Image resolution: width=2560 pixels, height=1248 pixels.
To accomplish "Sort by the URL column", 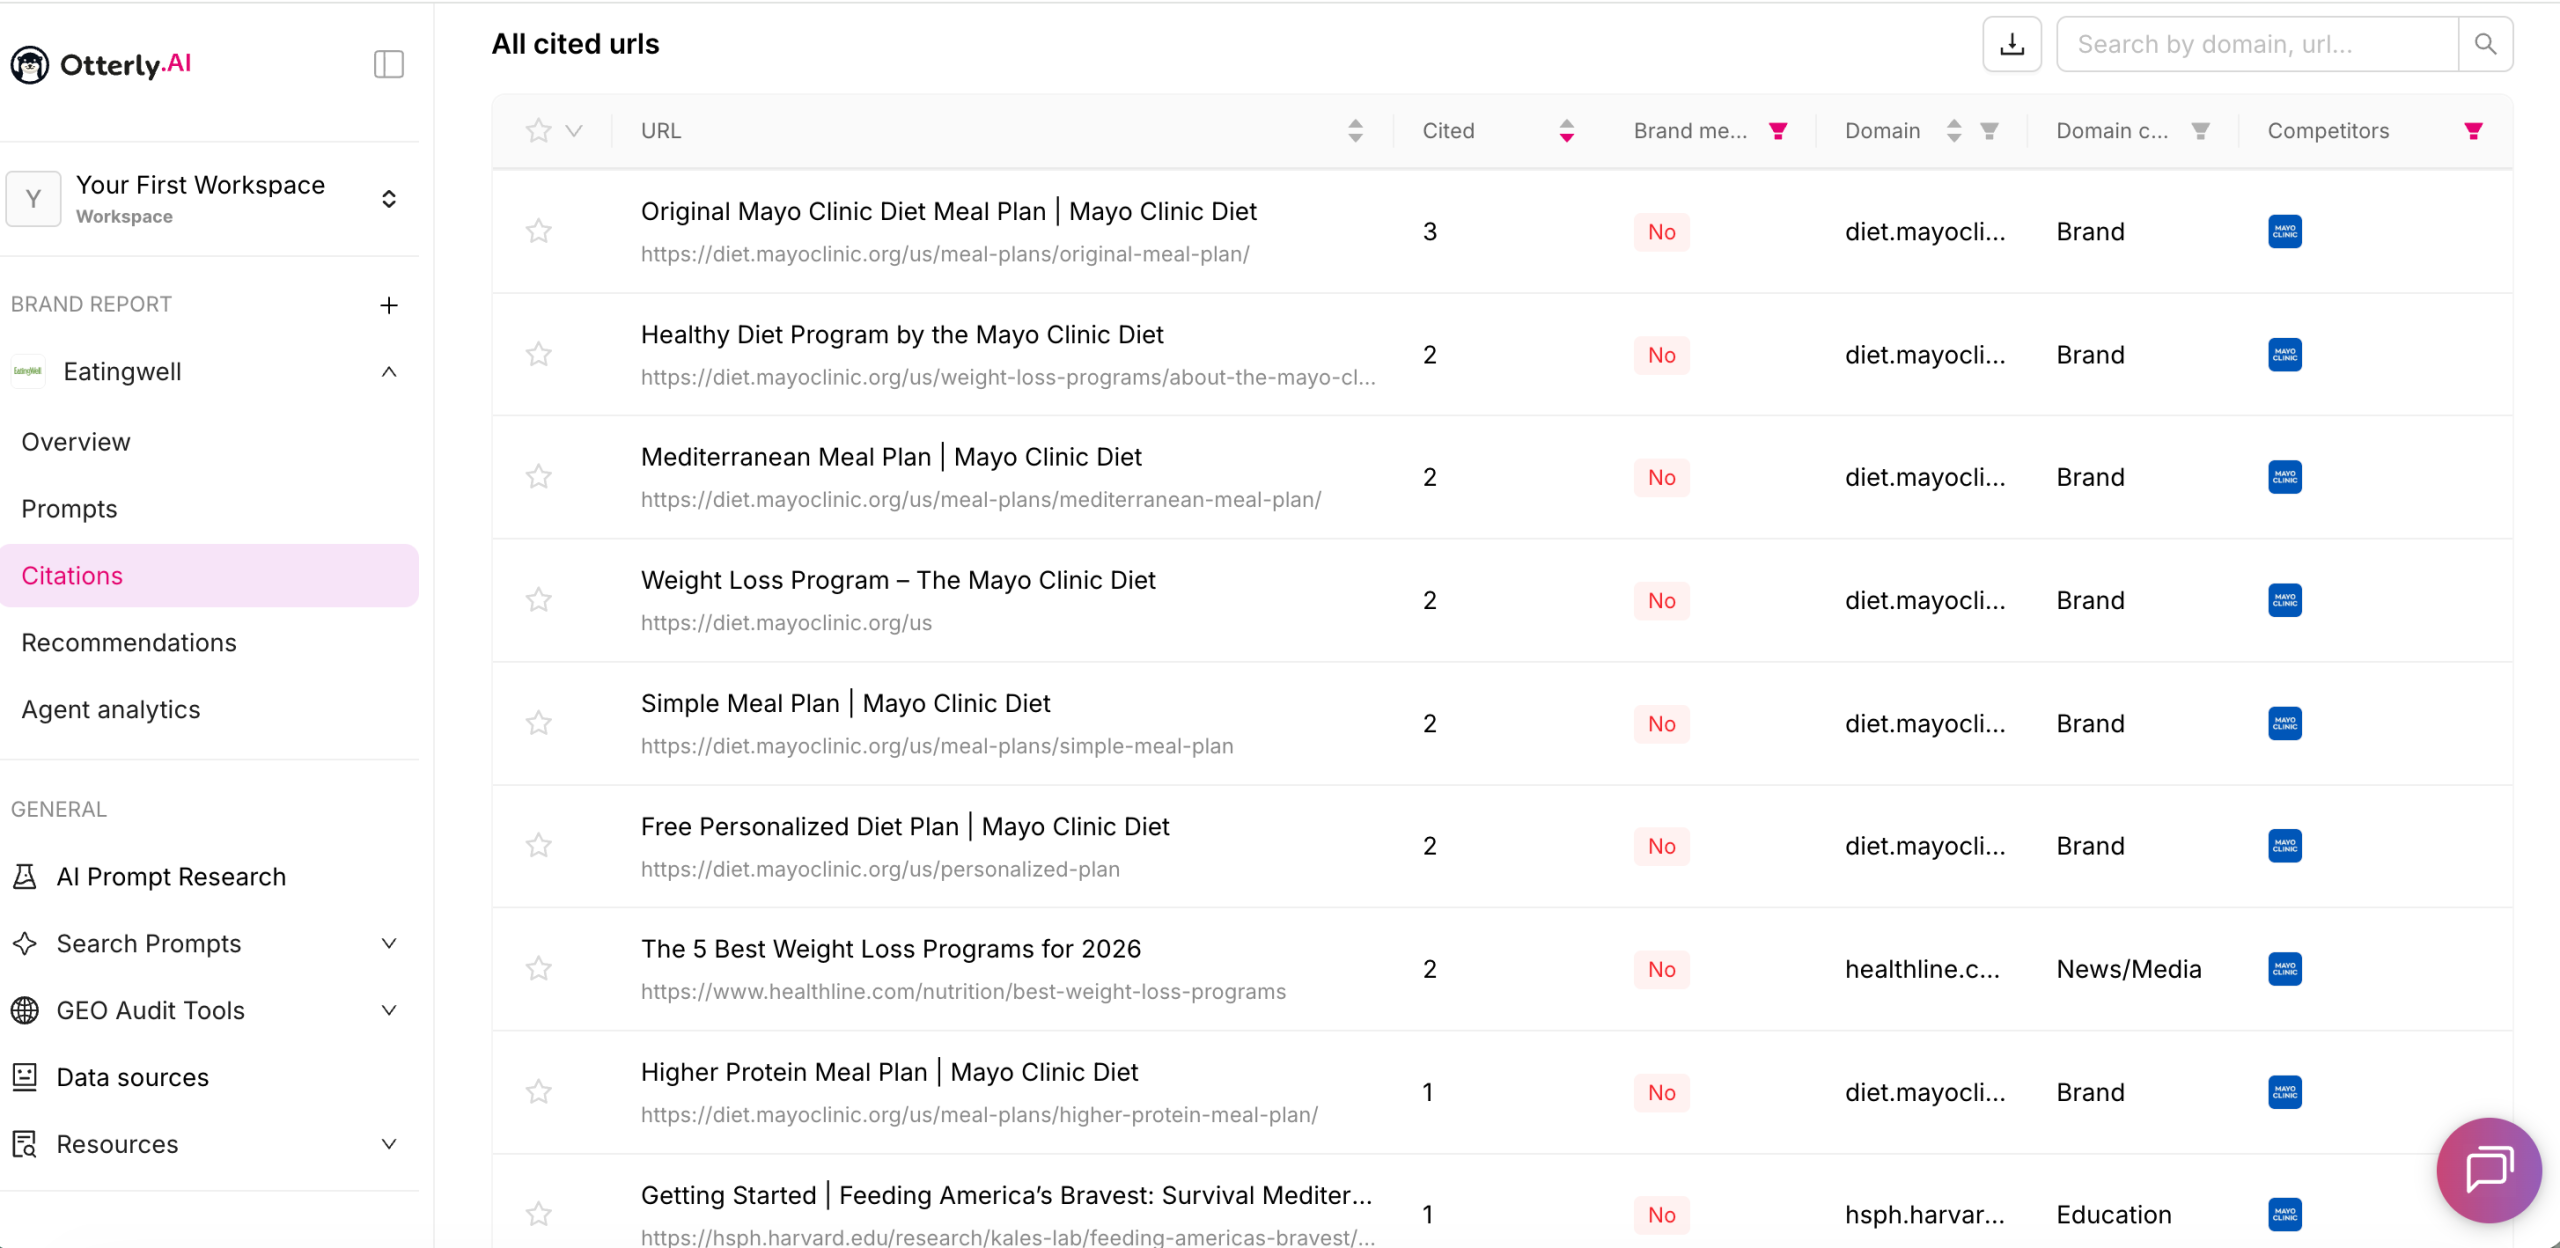I will coord(1355,131).
